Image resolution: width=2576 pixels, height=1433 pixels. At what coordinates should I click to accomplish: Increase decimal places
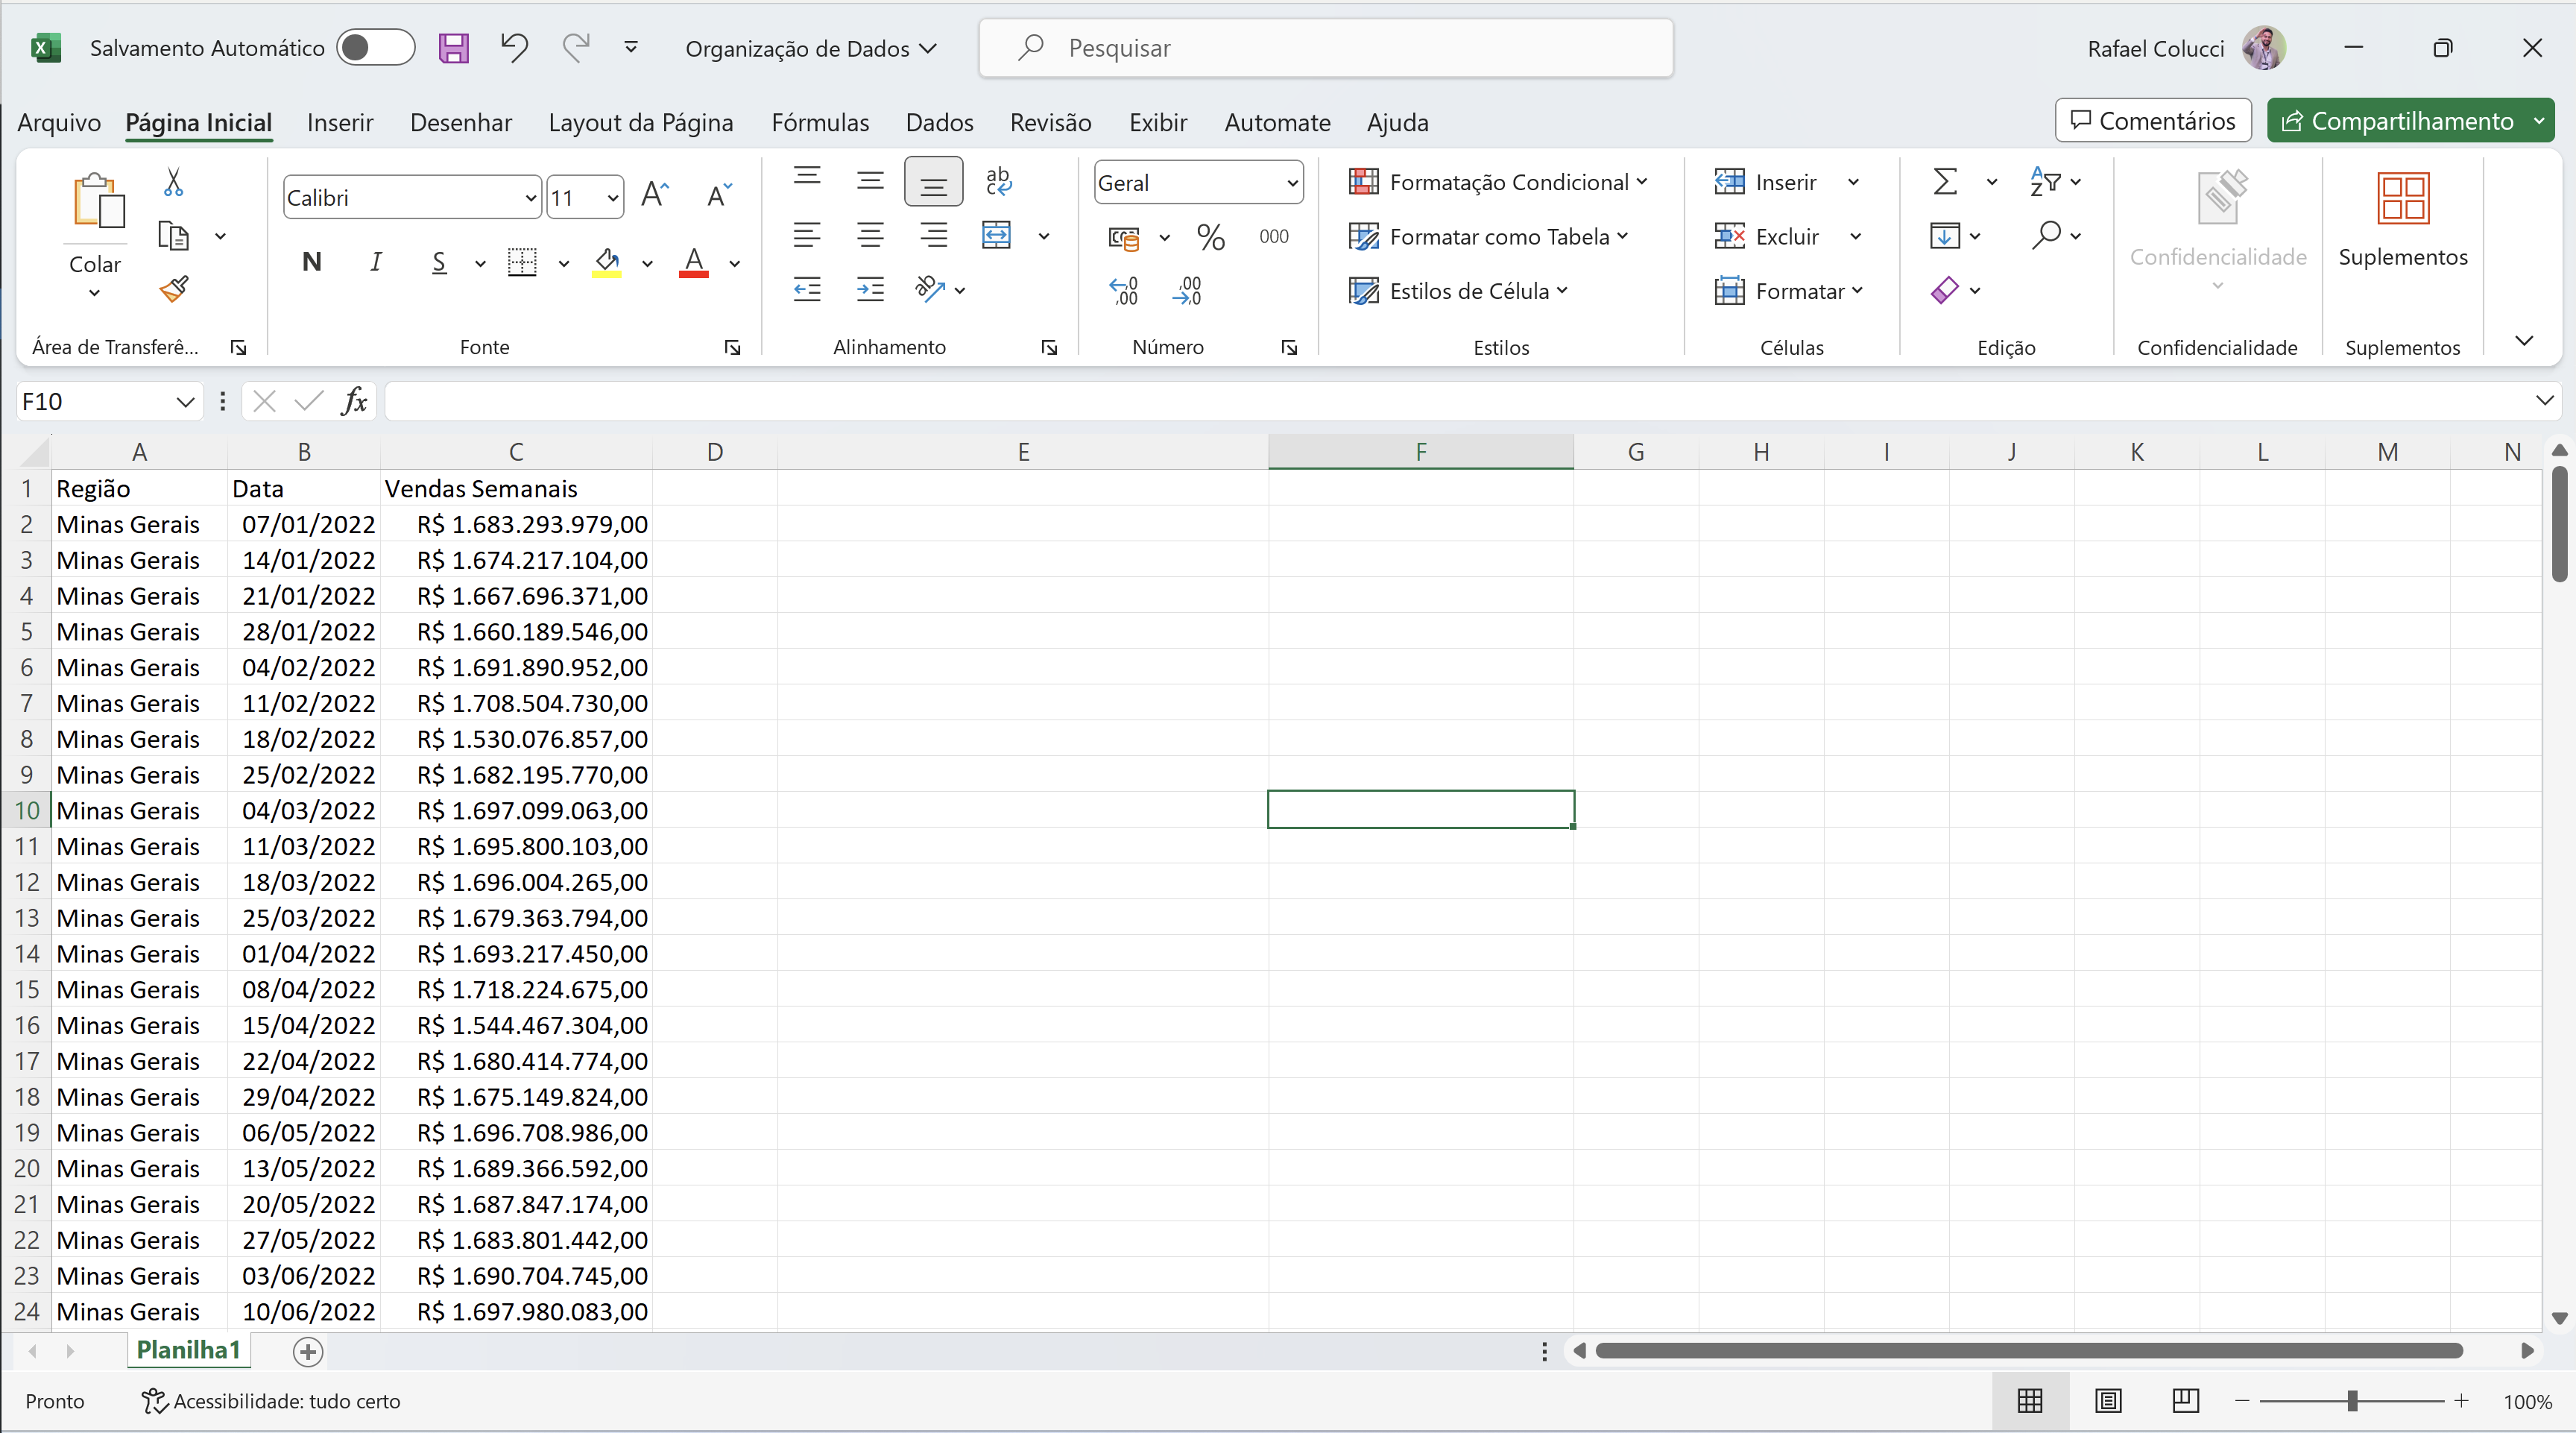click(1124, 291)
